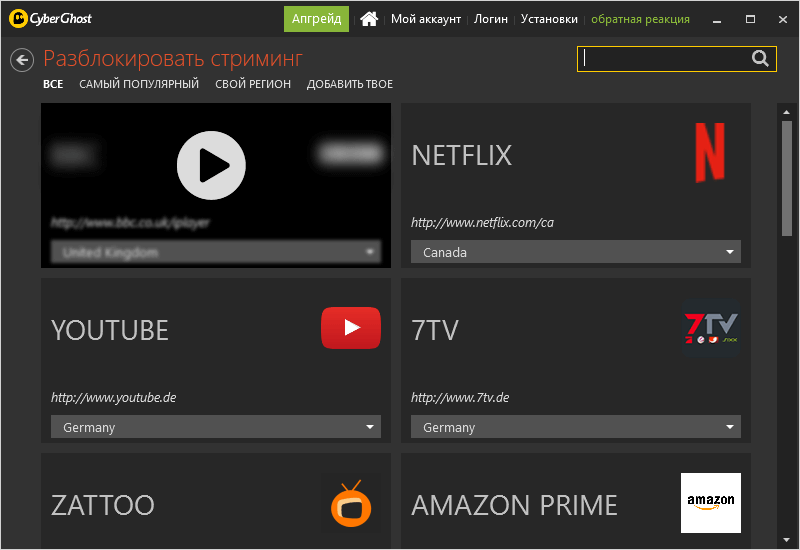Click the scrollbar down arrow
This screenshot has width=800, height=550.
tap(786, 540)
